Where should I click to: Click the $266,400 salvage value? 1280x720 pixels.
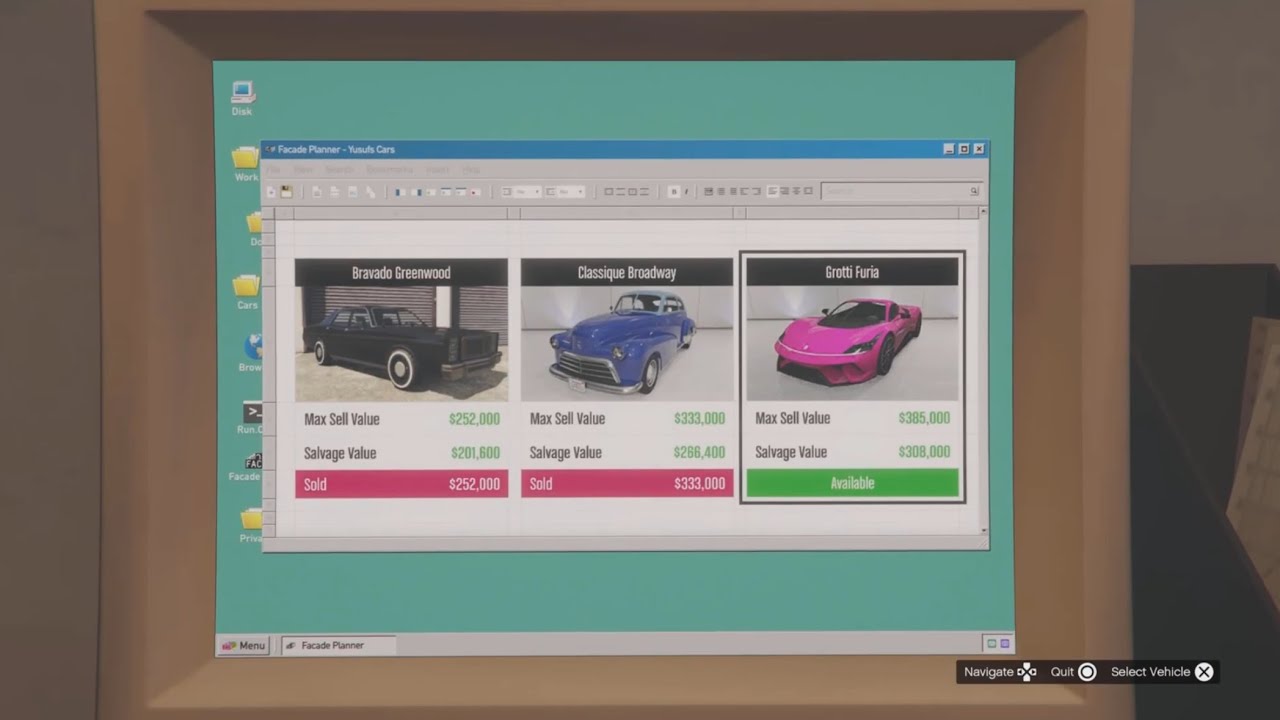click(x=700, y=452)
